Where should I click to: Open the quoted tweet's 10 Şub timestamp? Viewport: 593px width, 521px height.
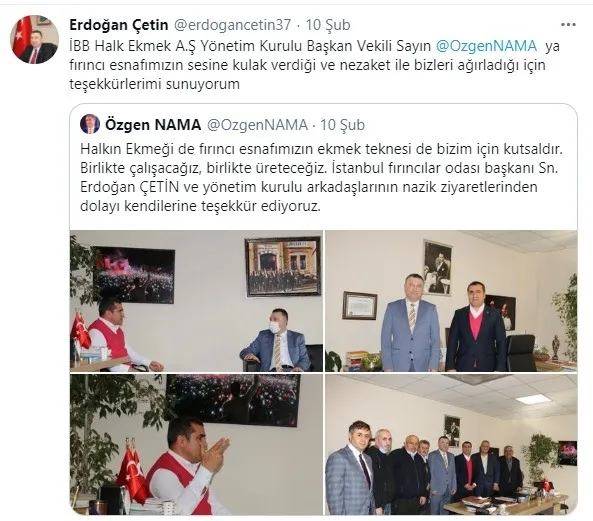tap(343, 125)
